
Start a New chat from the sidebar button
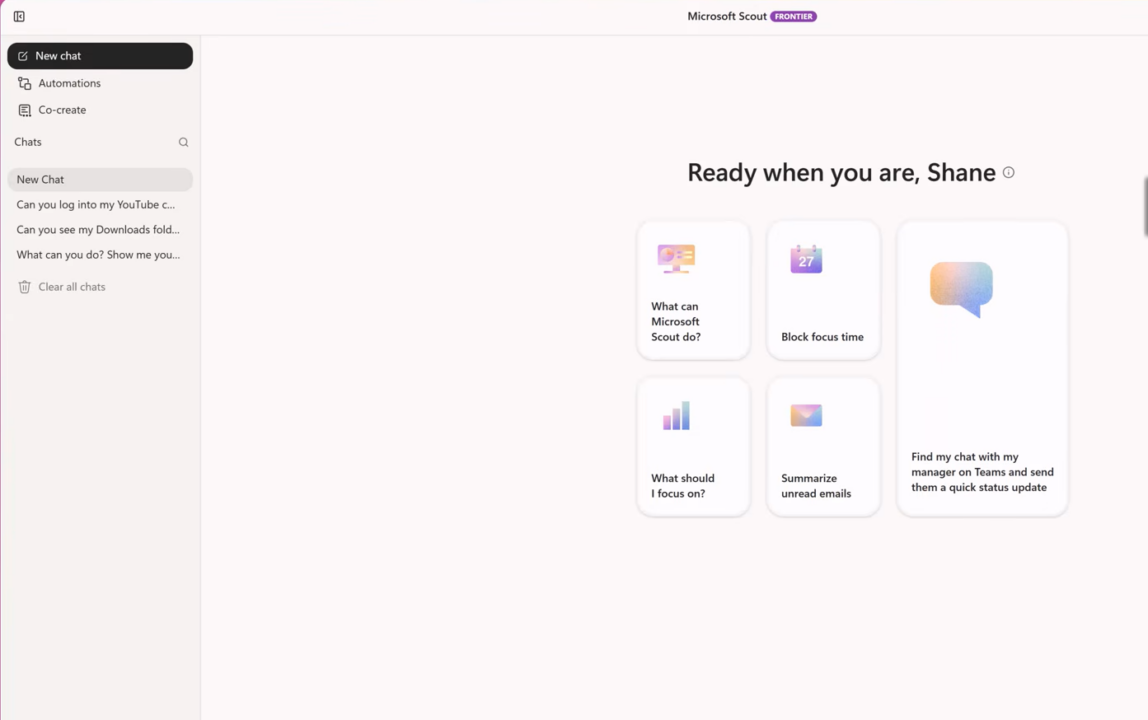[100, 56]
